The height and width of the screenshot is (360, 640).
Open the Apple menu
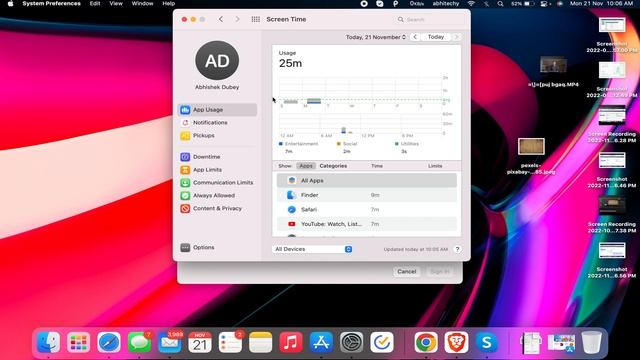tap(11, 4)
